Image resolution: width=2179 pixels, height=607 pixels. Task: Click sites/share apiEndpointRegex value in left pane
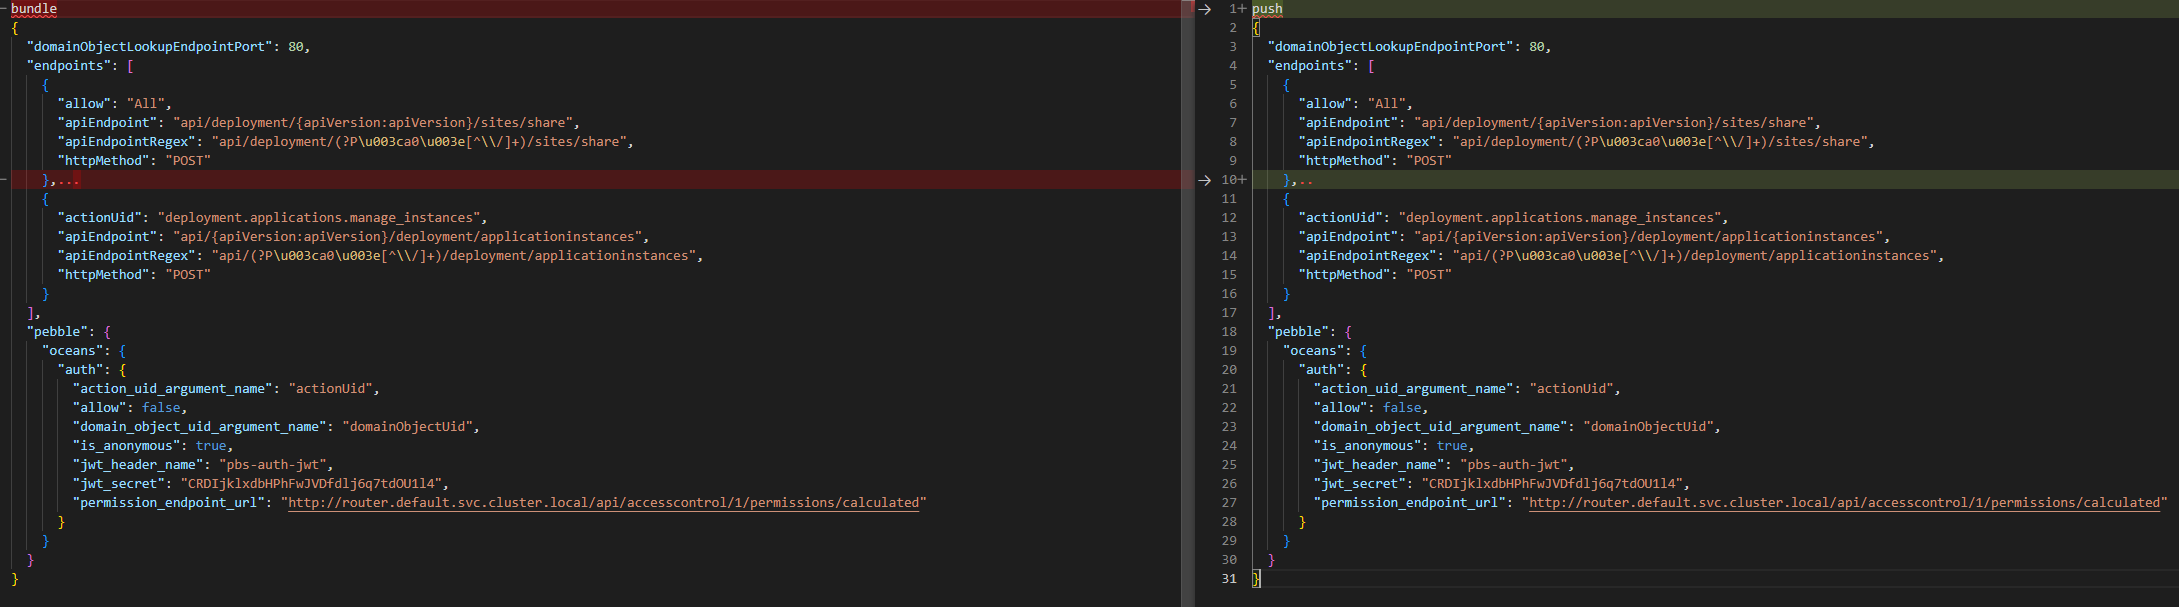[x=419, y=142]
